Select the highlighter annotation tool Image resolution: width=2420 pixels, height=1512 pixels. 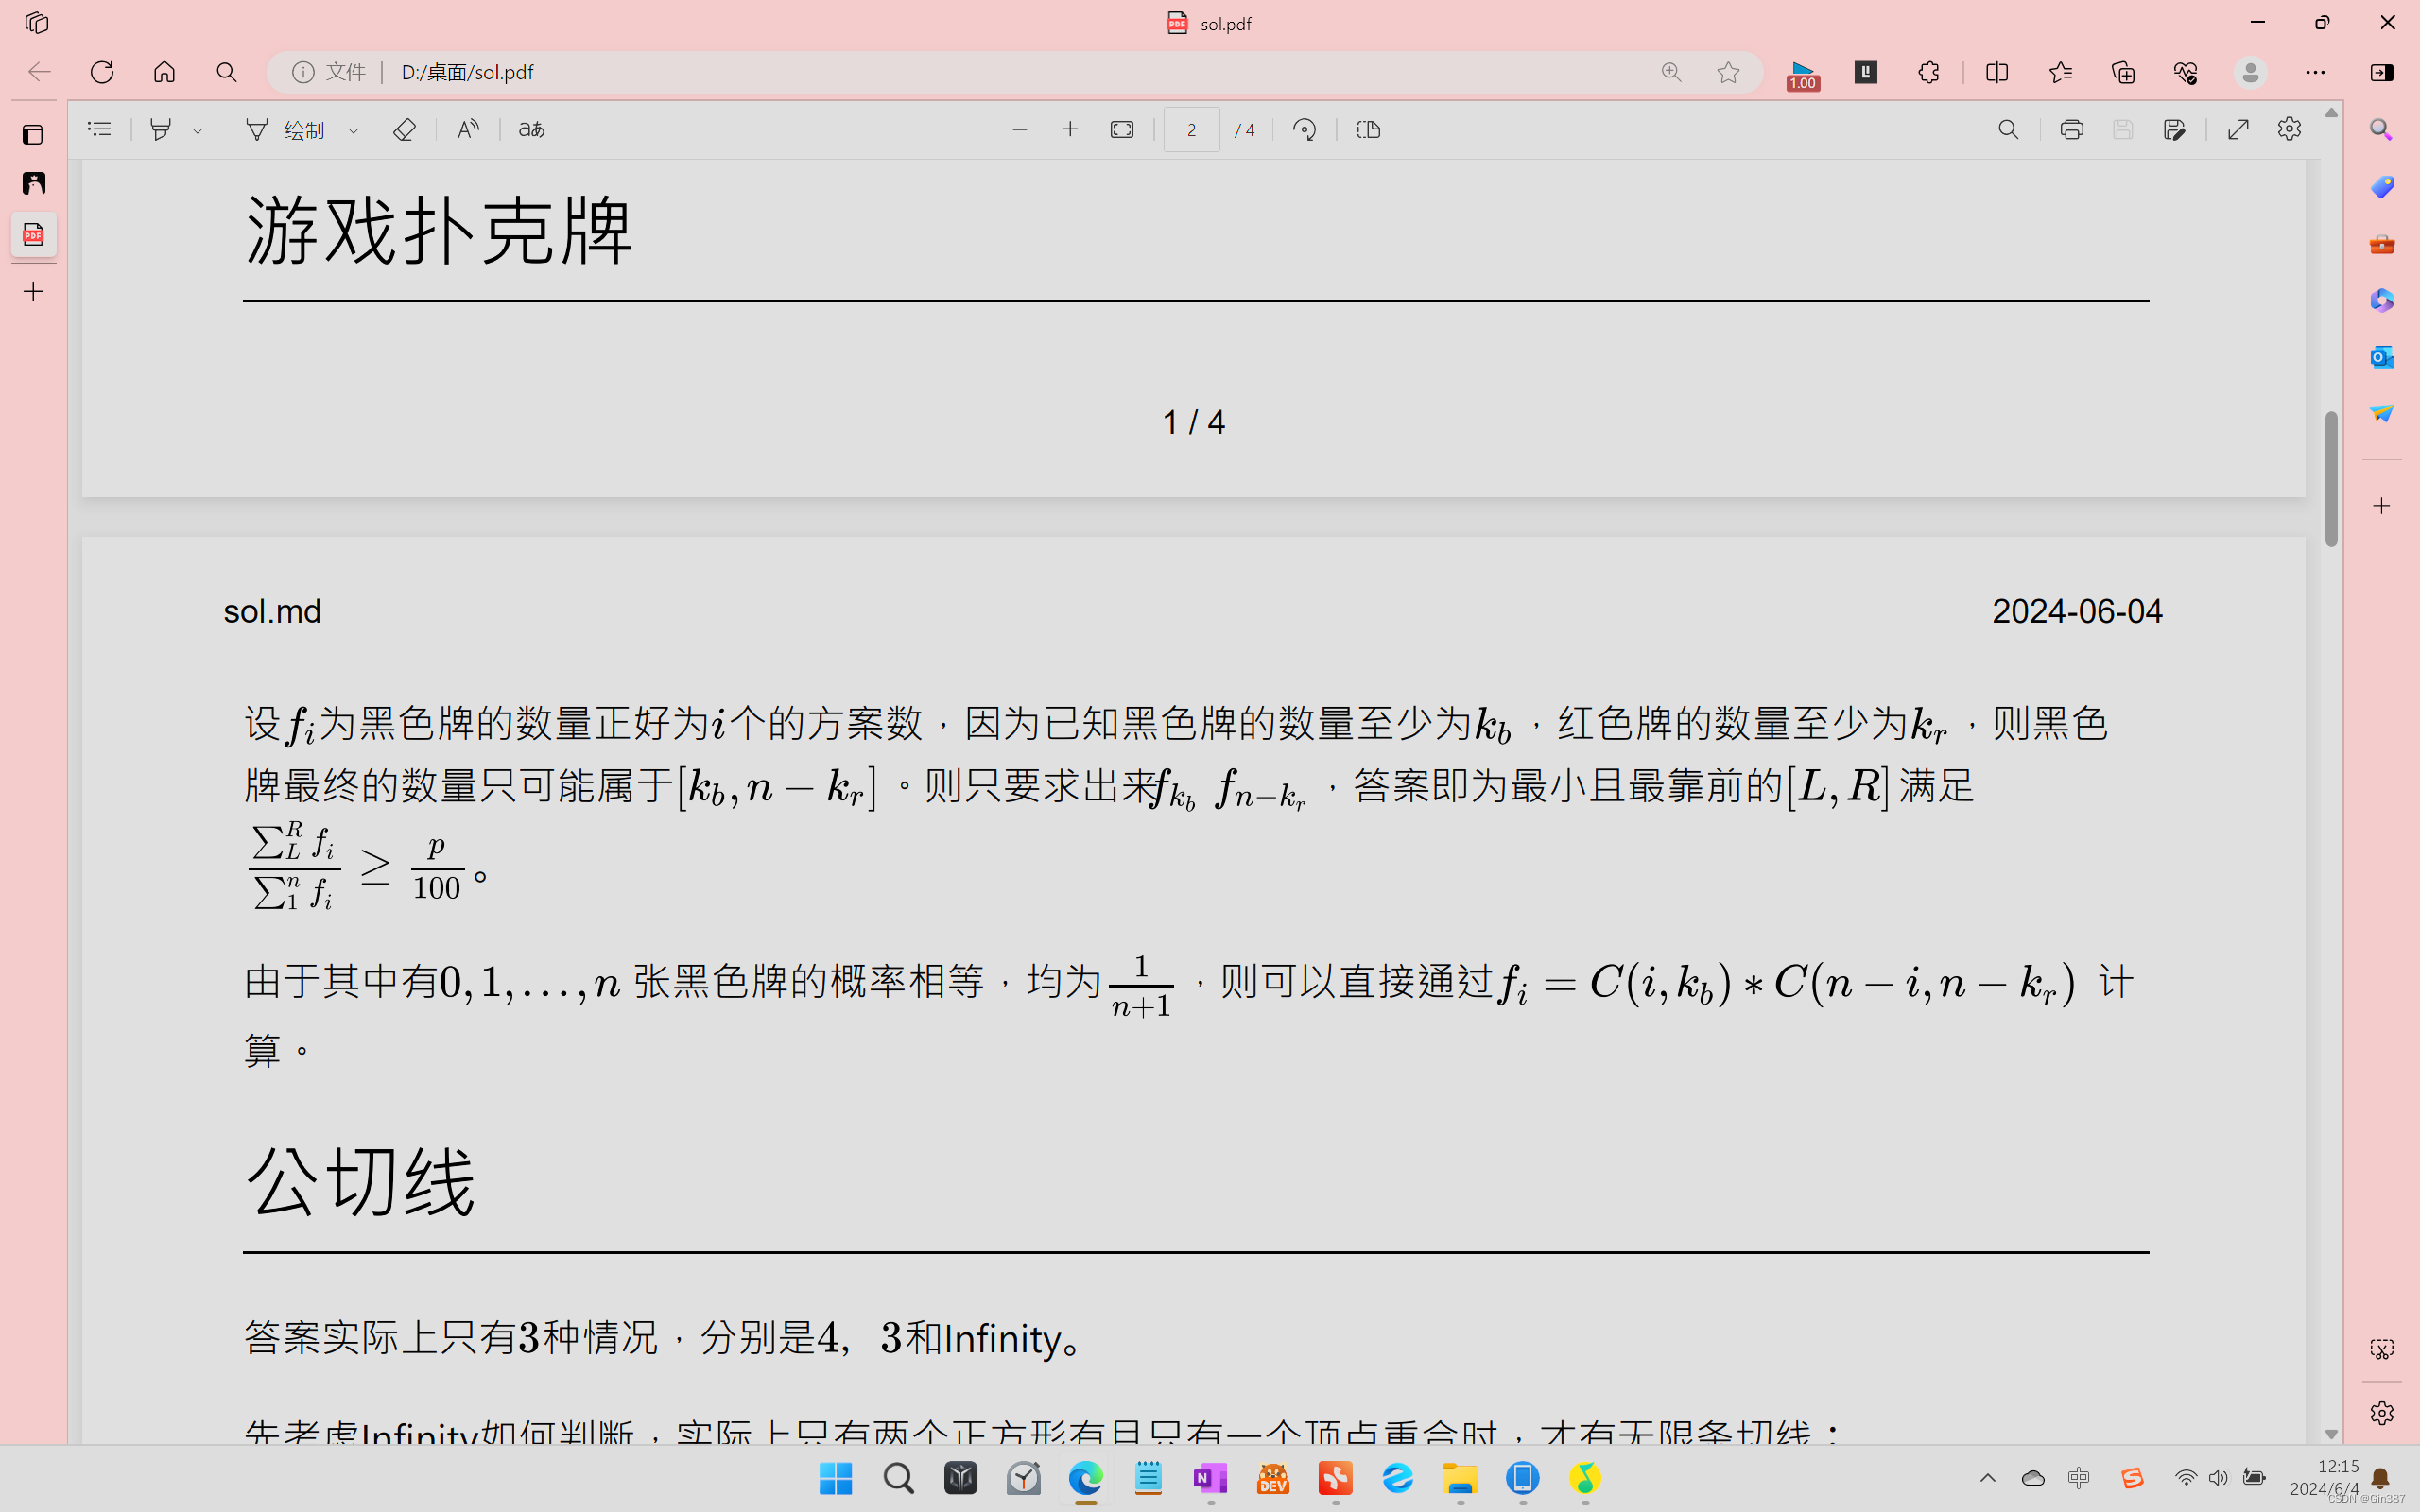pos(163,129)
